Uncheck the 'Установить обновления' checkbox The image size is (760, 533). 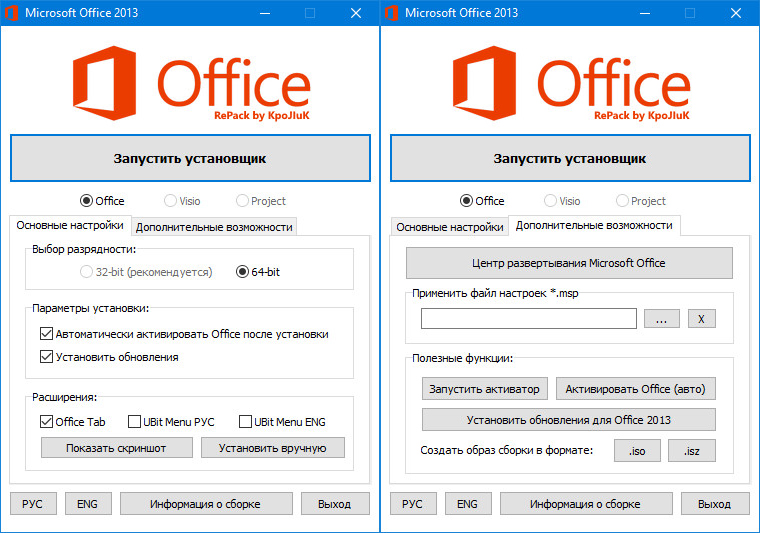pyautogui.click(x=46, y=357)
